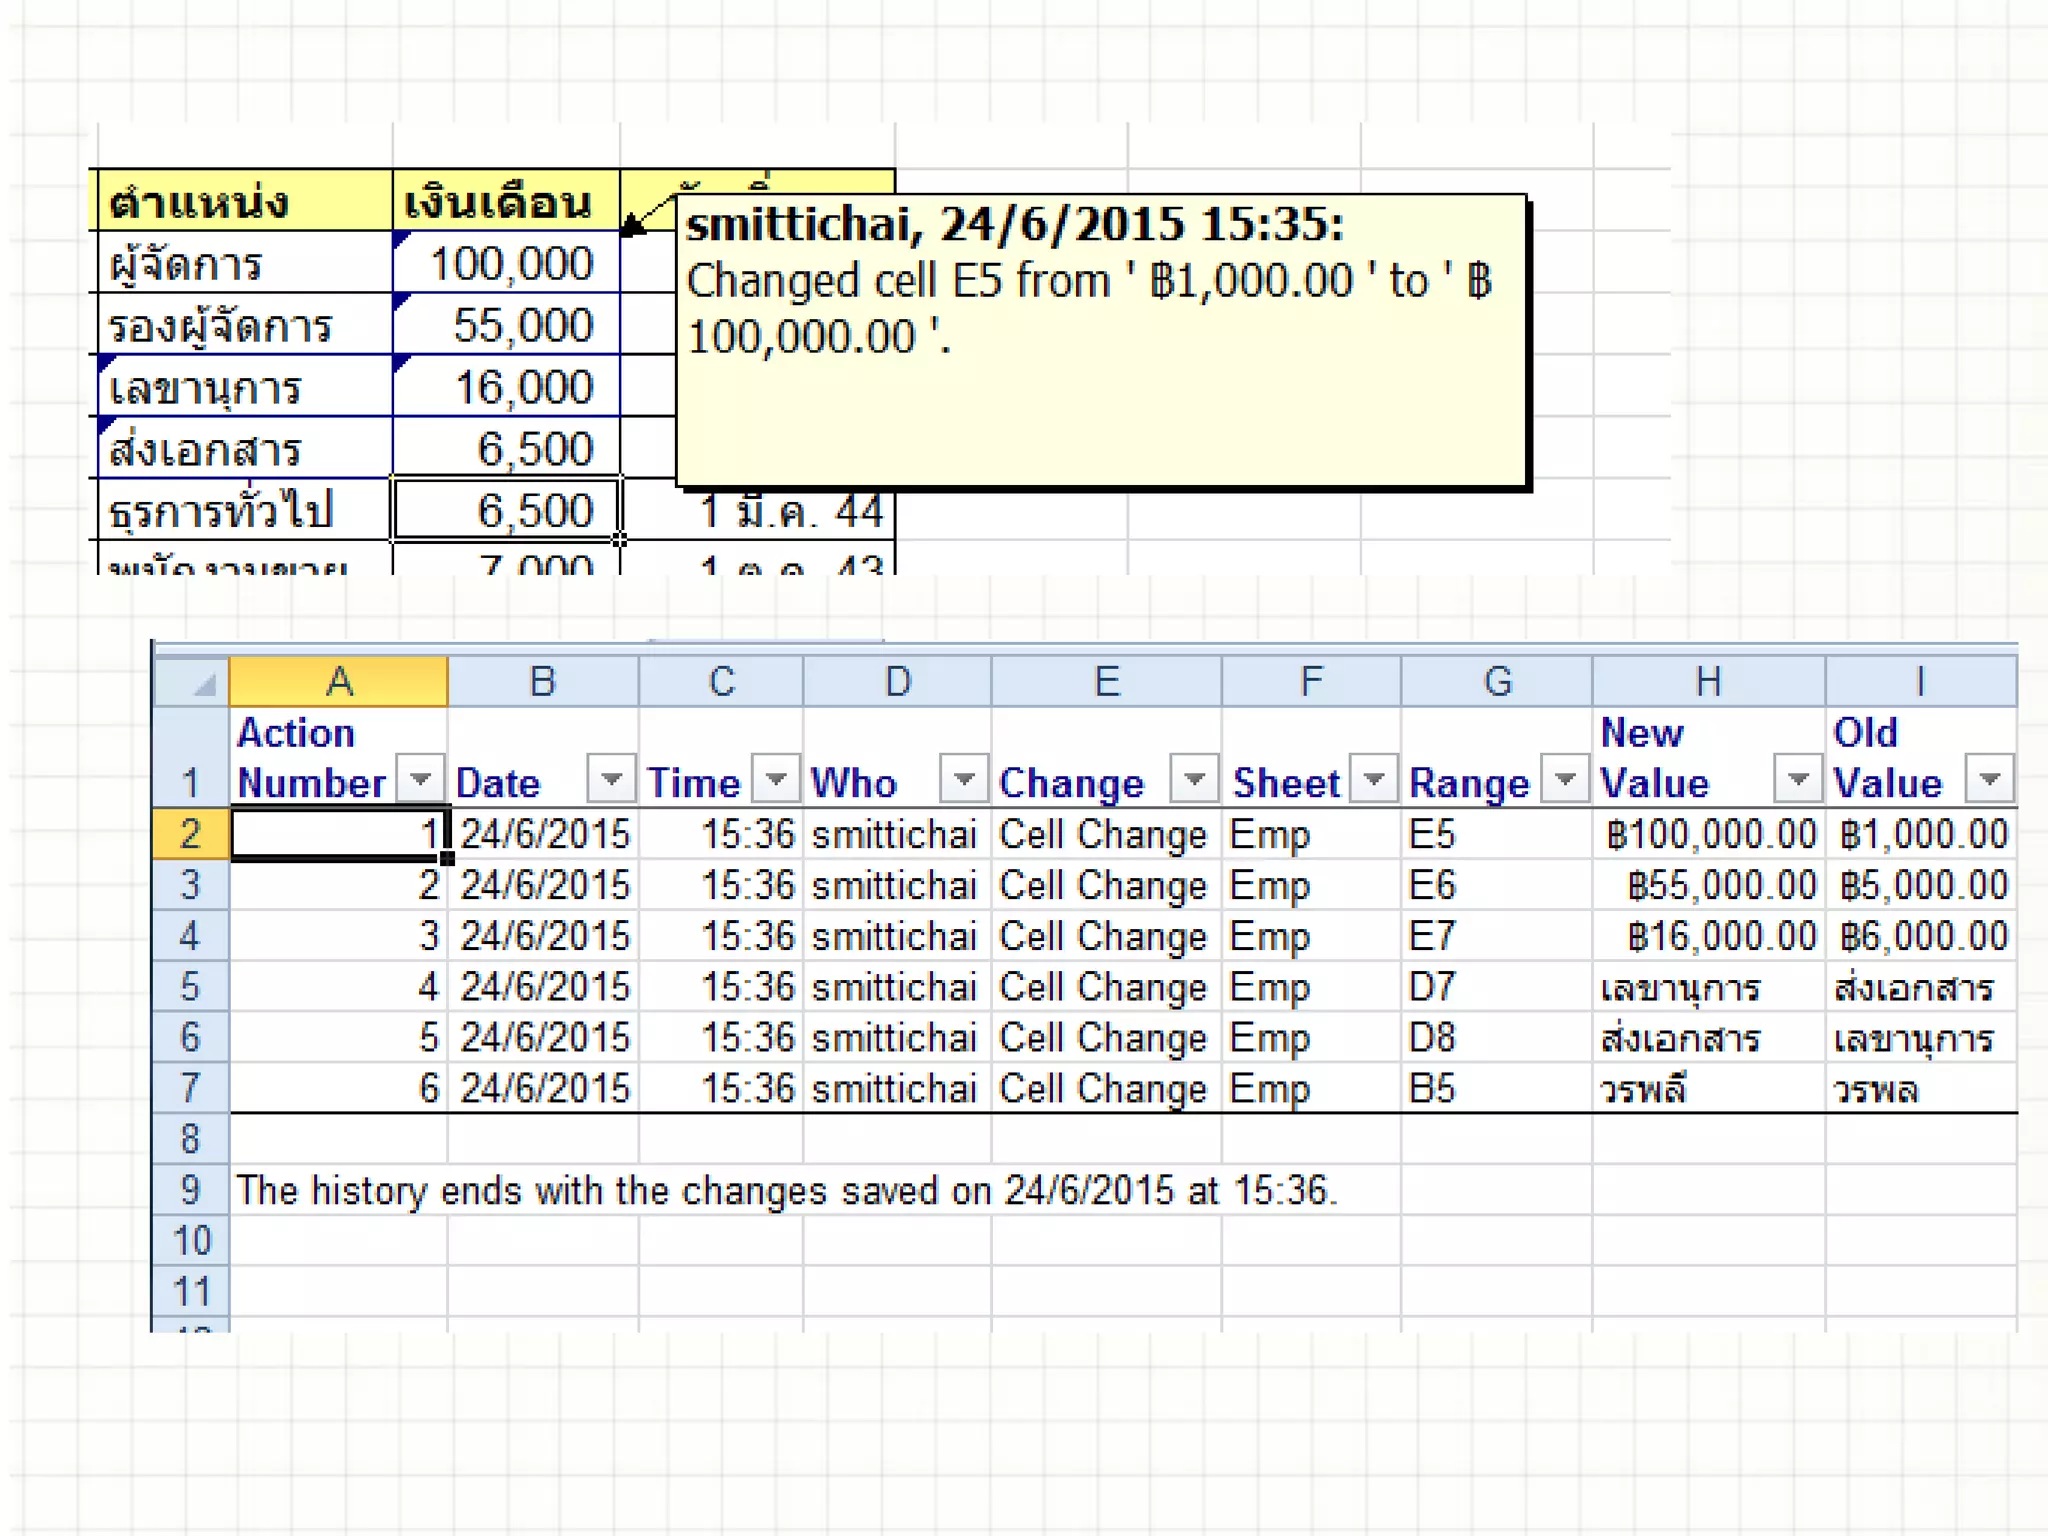Screen dimensions: 2048x1536
Task: Select column E header in history sheet
Action: click(x=1106, y=682)
